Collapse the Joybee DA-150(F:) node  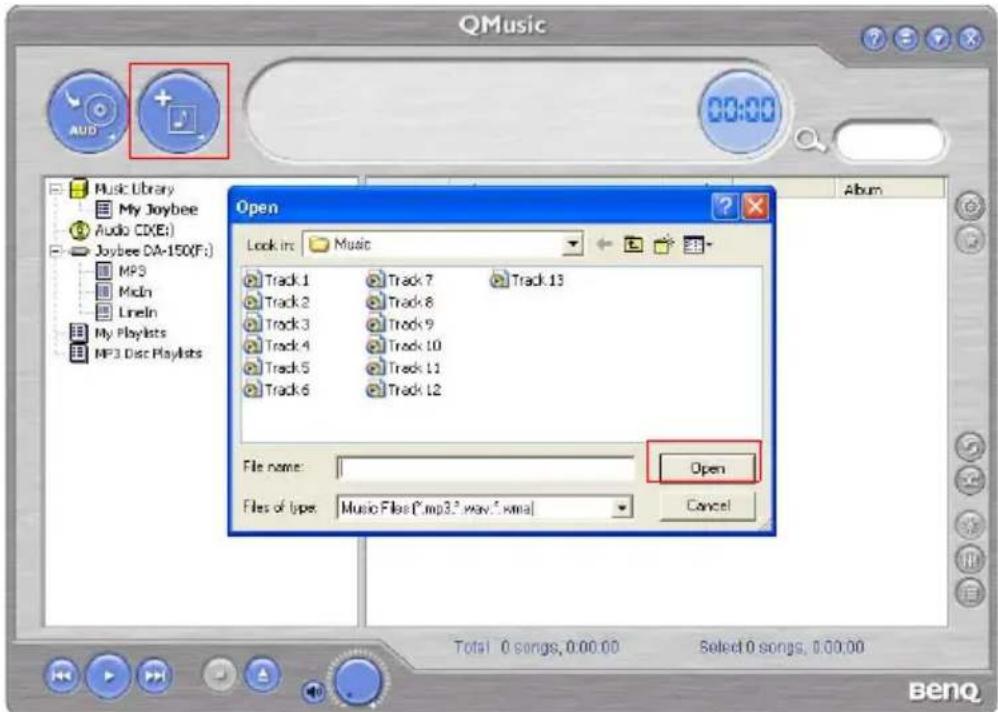coord(56,251)
